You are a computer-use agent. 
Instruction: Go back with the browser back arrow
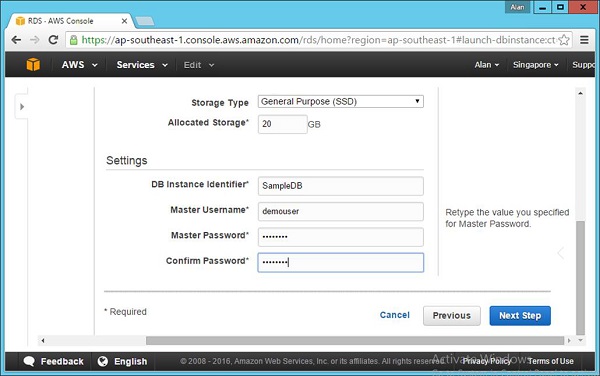point(16,40)
